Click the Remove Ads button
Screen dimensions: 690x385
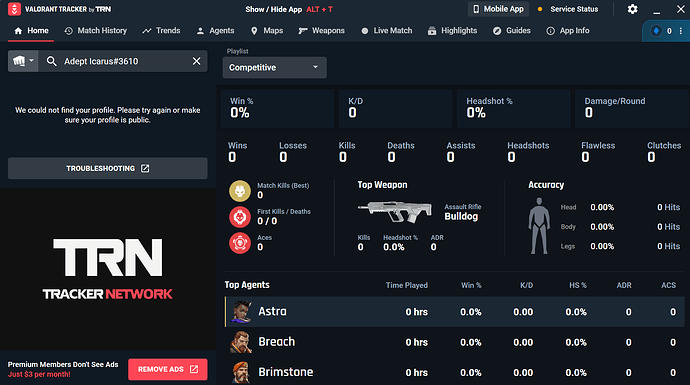pos(168,369)
